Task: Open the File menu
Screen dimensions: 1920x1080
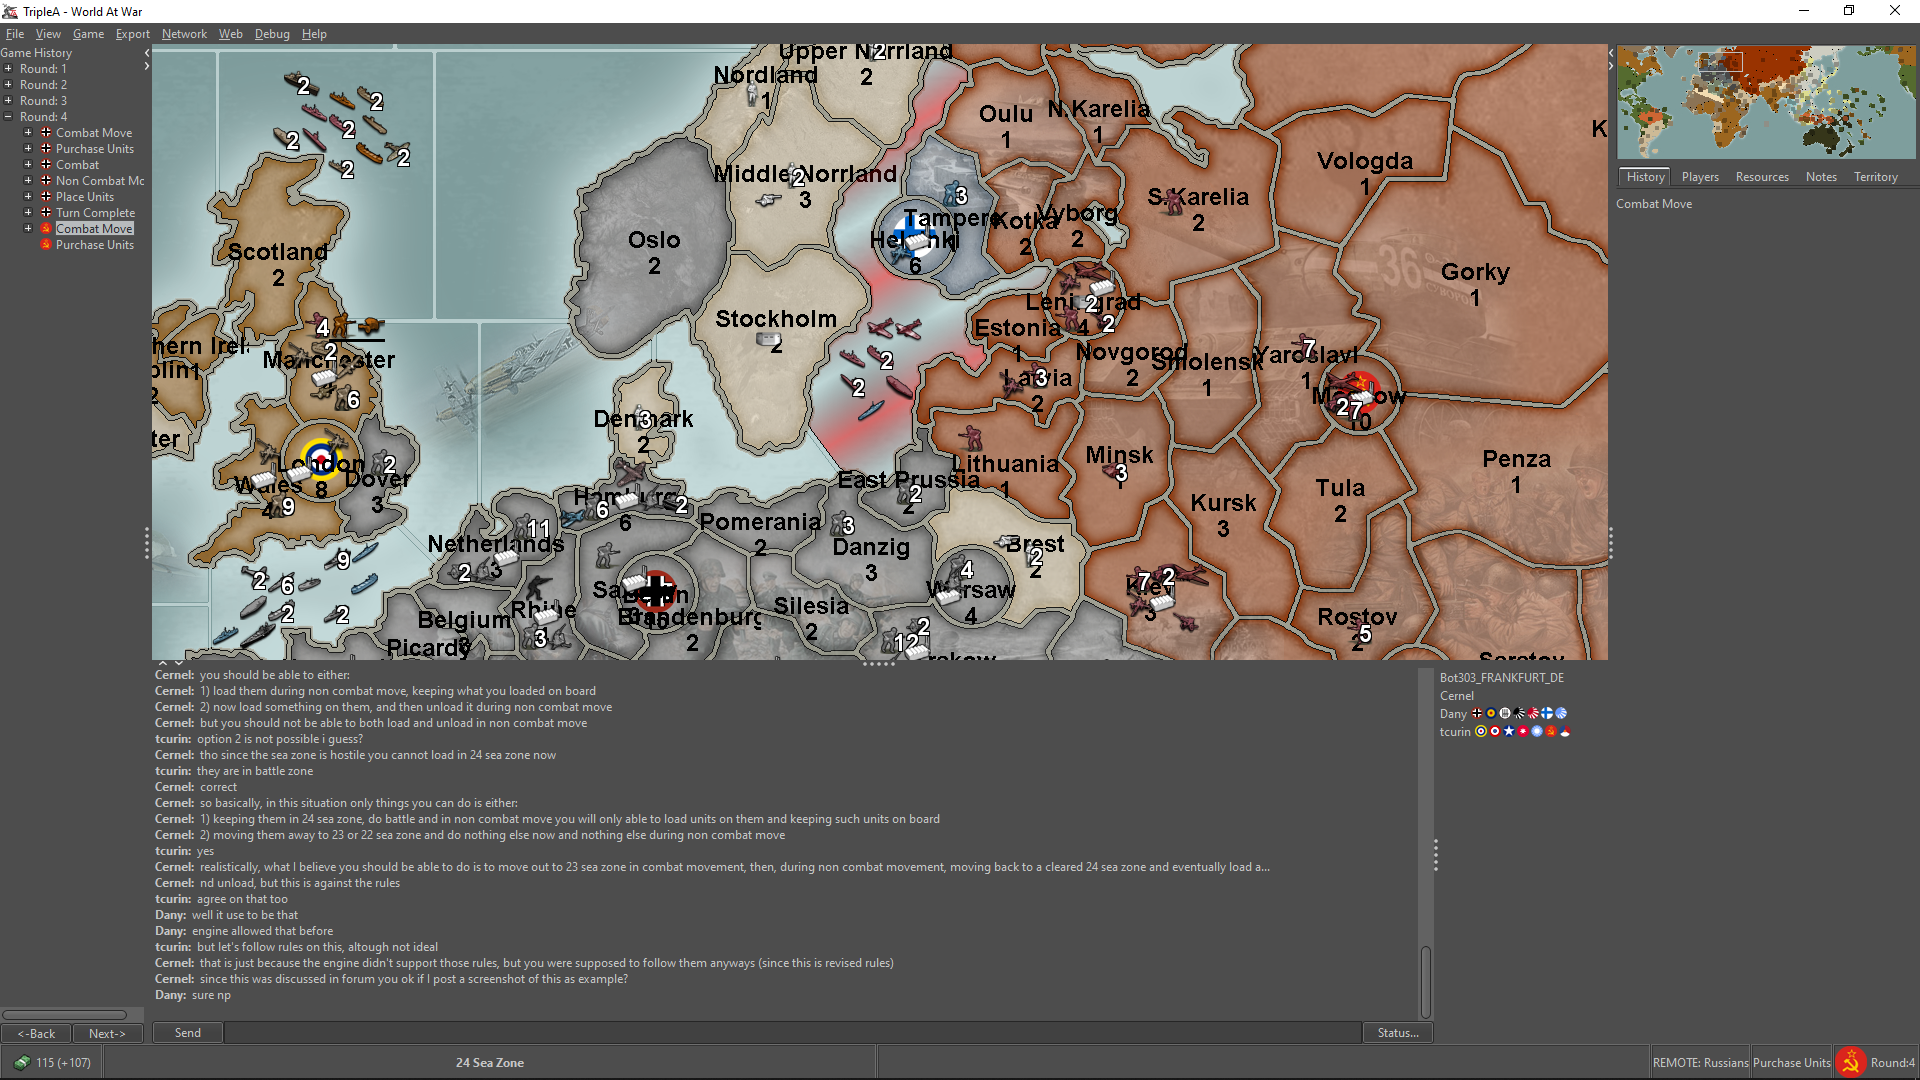Action: [x=15, y=34]
